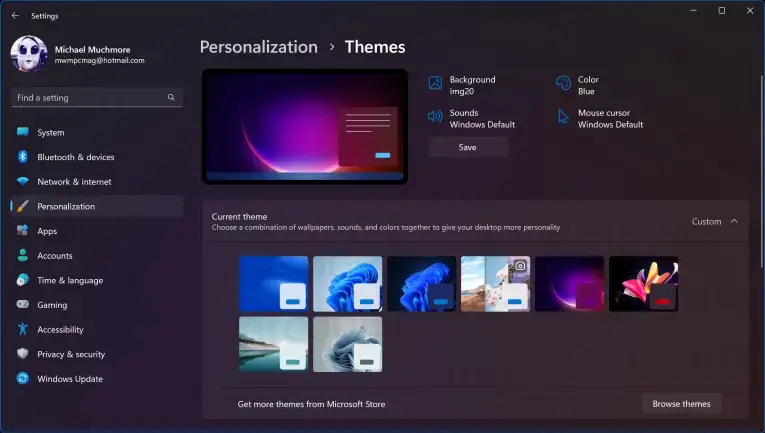Click the Windows Update icon in sidebar

tap(22, 379)
